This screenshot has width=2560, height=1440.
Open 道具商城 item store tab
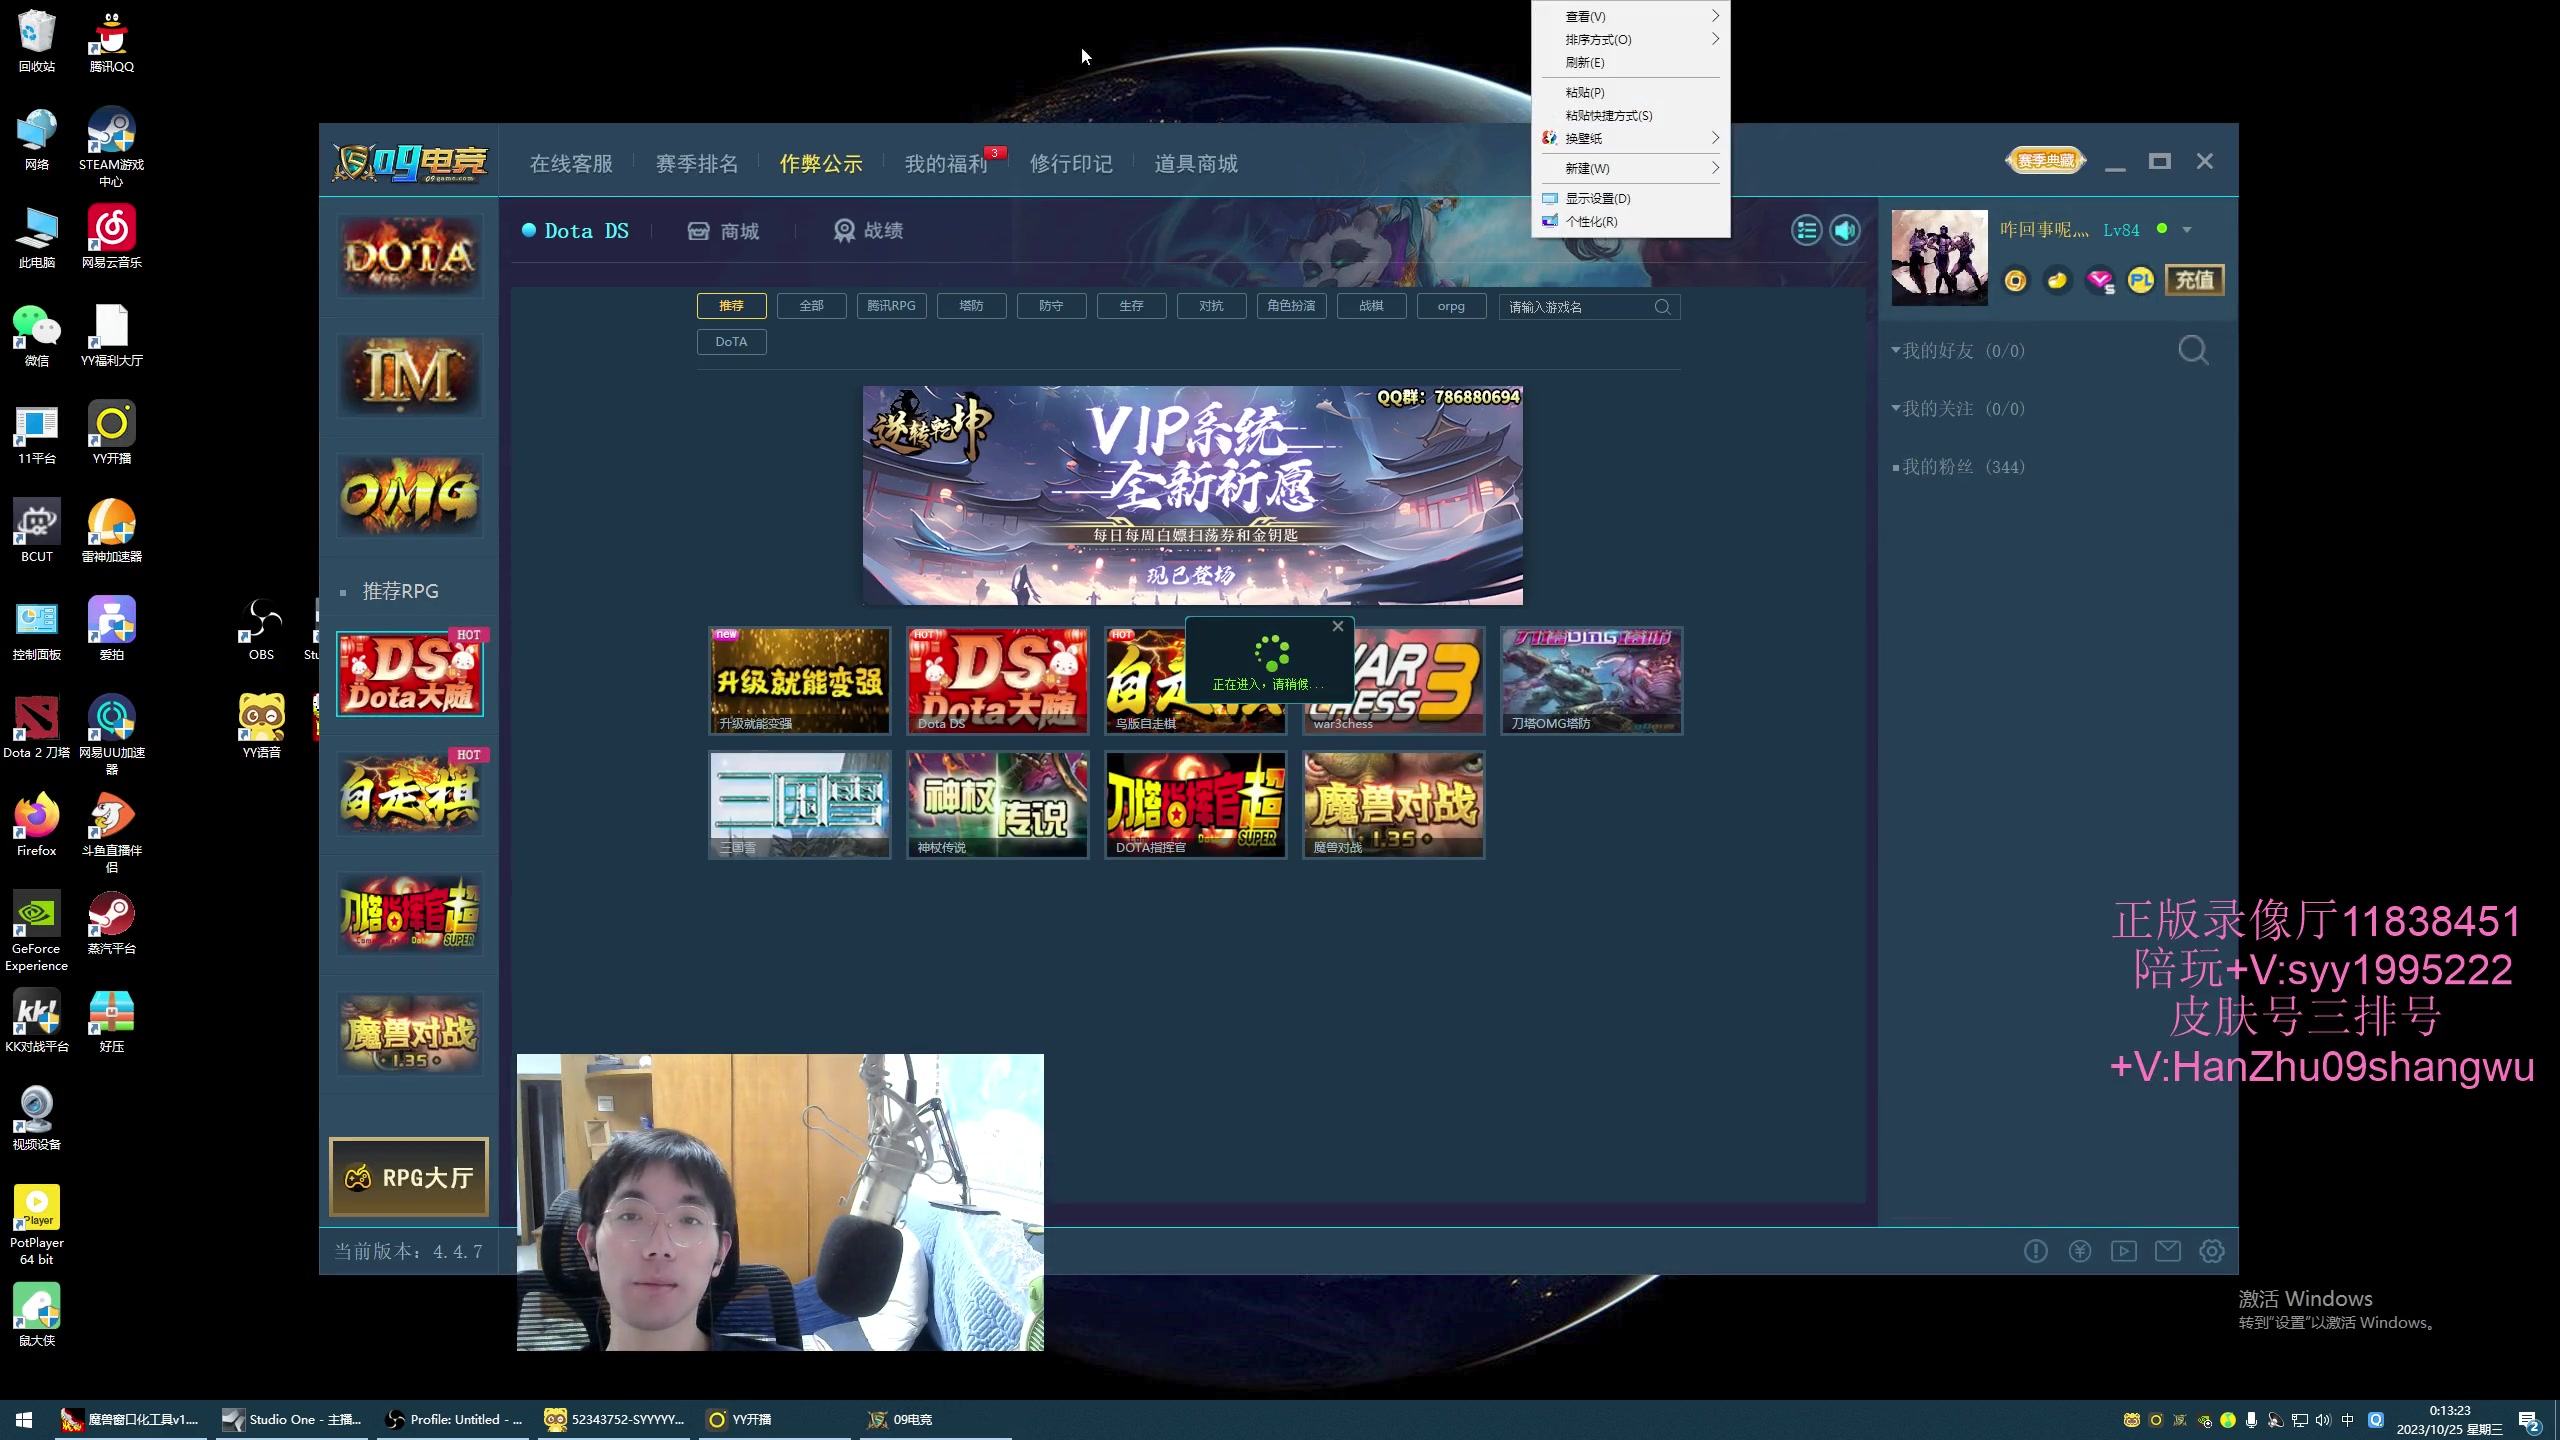pyautogui.click(x=1196, y=164)
